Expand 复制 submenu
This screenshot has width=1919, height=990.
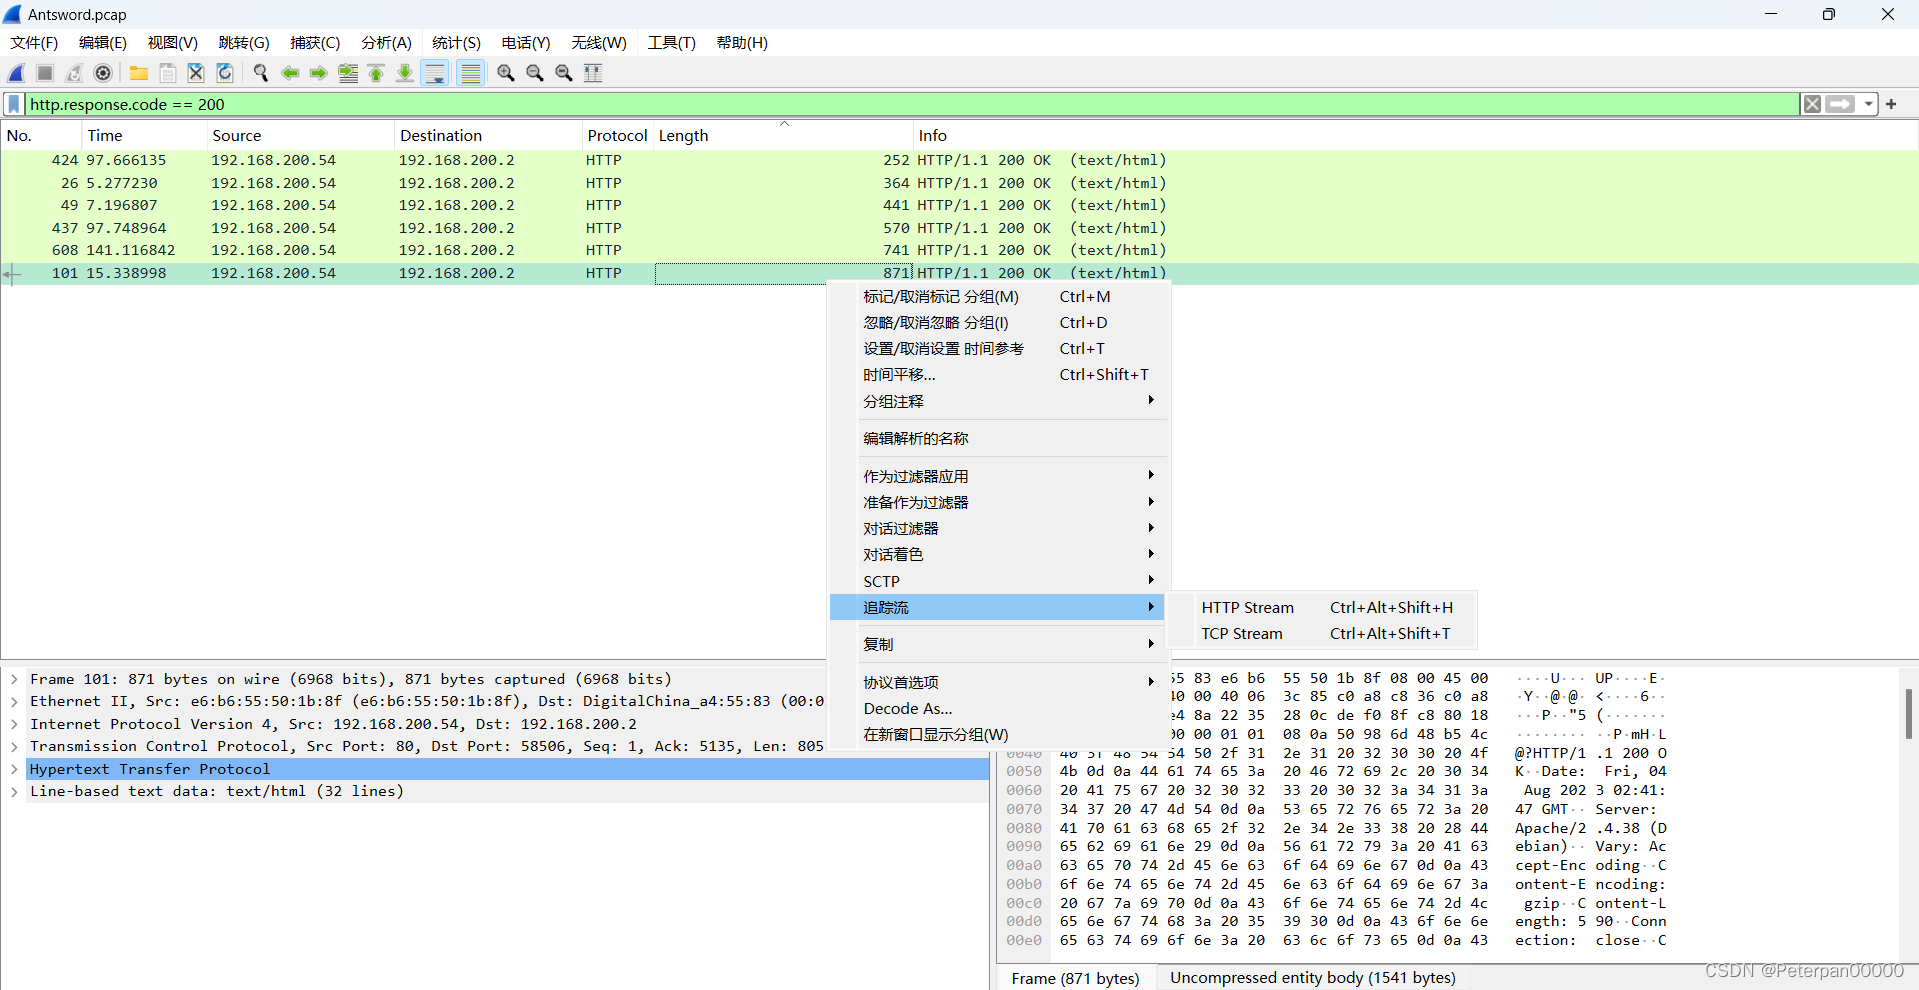999,645
